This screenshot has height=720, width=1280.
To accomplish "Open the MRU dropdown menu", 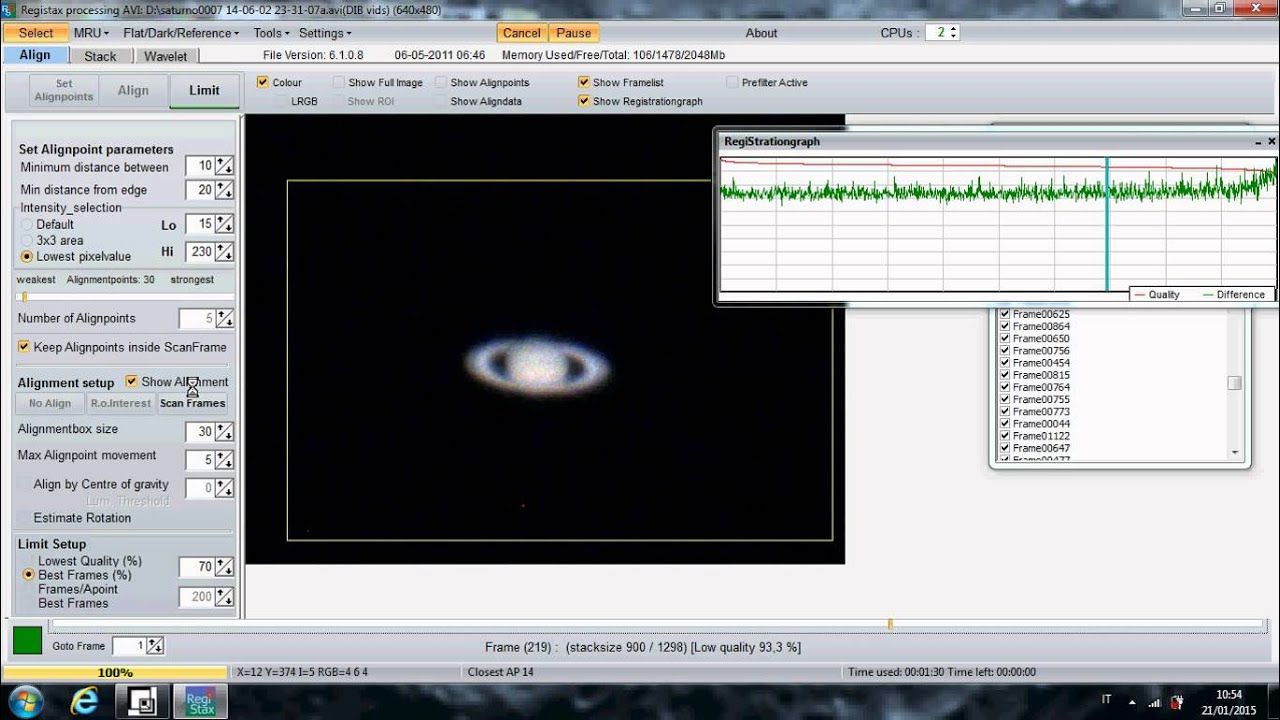I will coord(91,33).
